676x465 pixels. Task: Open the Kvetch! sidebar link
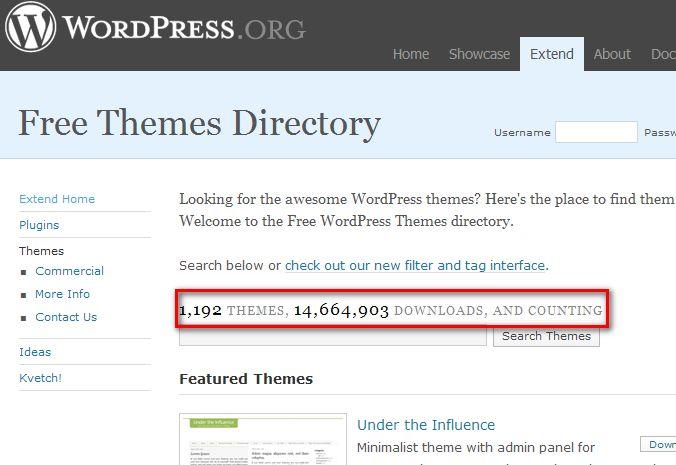click(40, 378)
